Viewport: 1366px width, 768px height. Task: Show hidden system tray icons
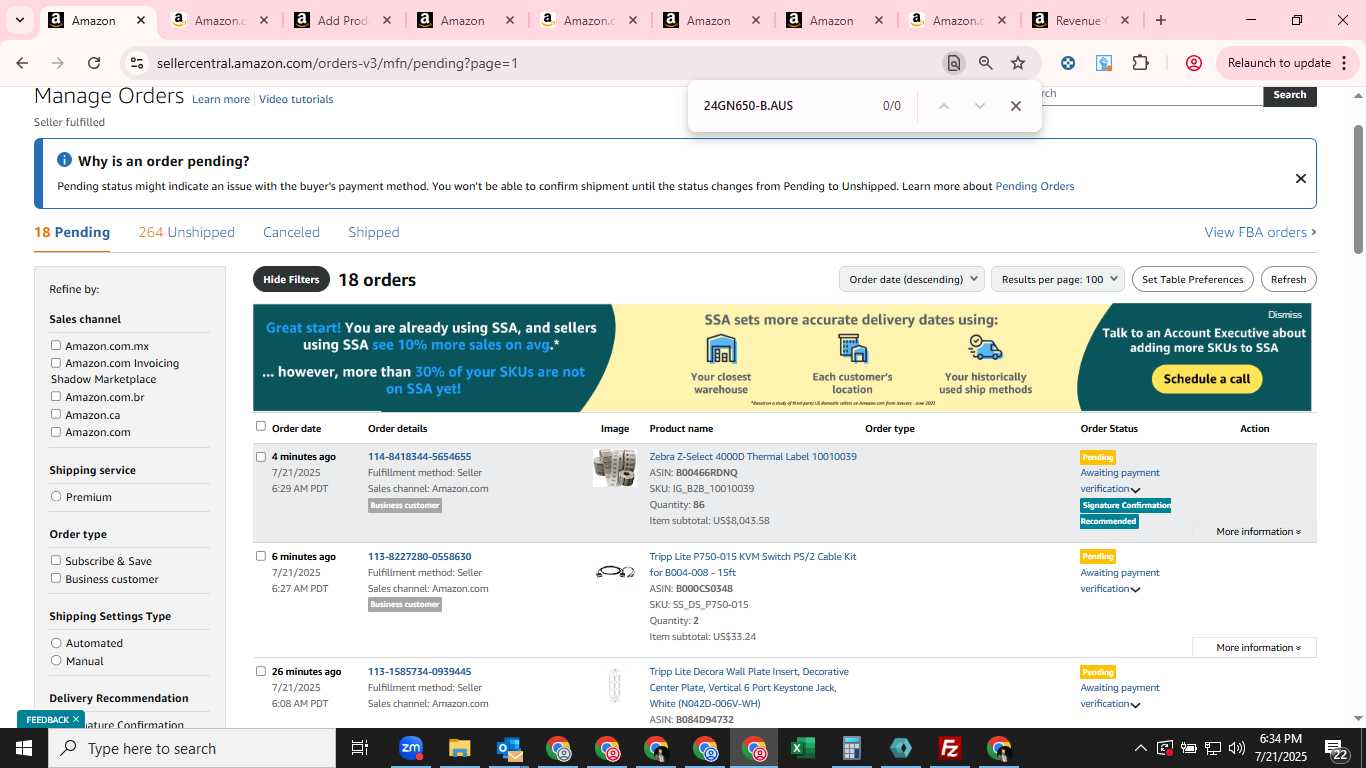tap(1140, 748)
